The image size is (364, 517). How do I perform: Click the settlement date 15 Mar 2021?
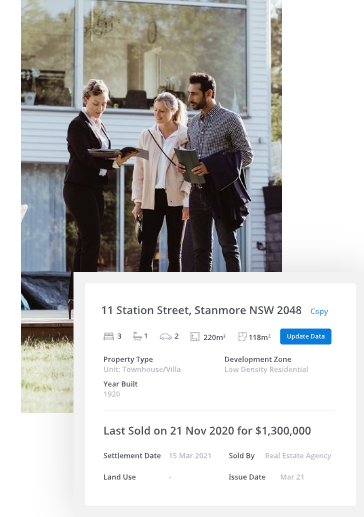190,456
